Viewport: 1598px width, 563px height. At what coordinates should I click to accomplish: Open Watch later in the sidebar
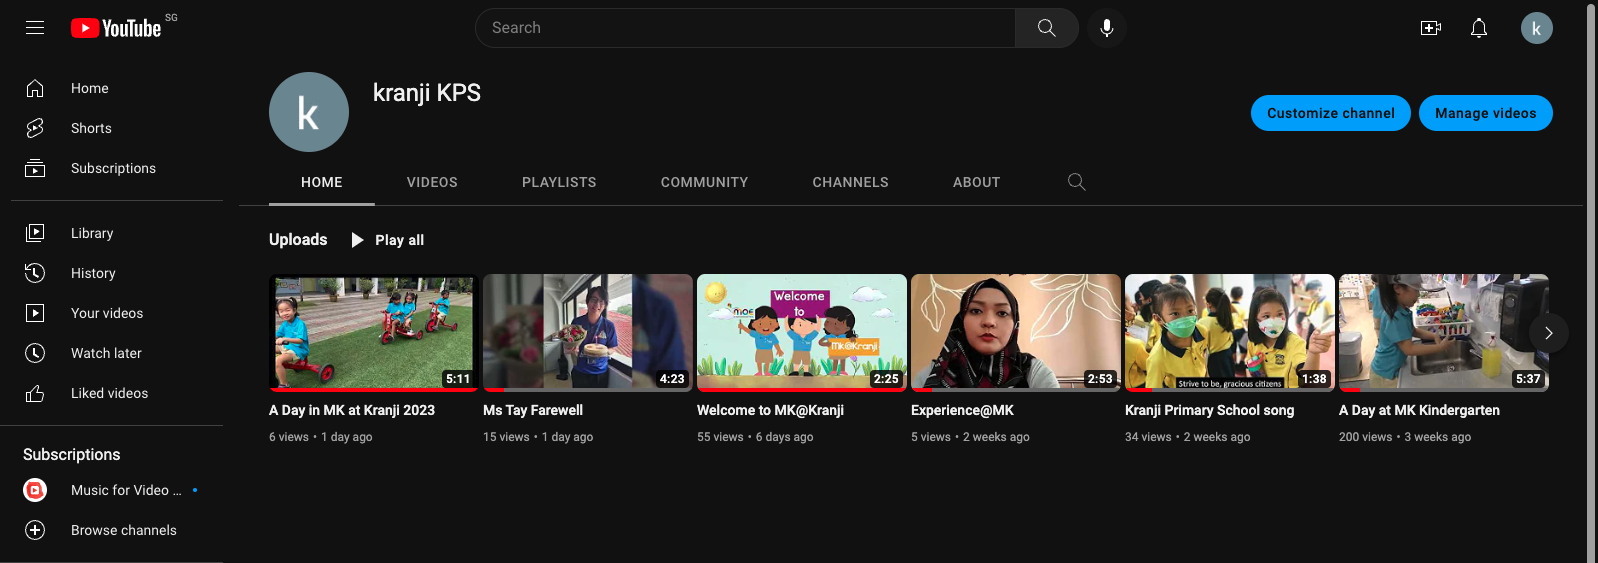106,353
